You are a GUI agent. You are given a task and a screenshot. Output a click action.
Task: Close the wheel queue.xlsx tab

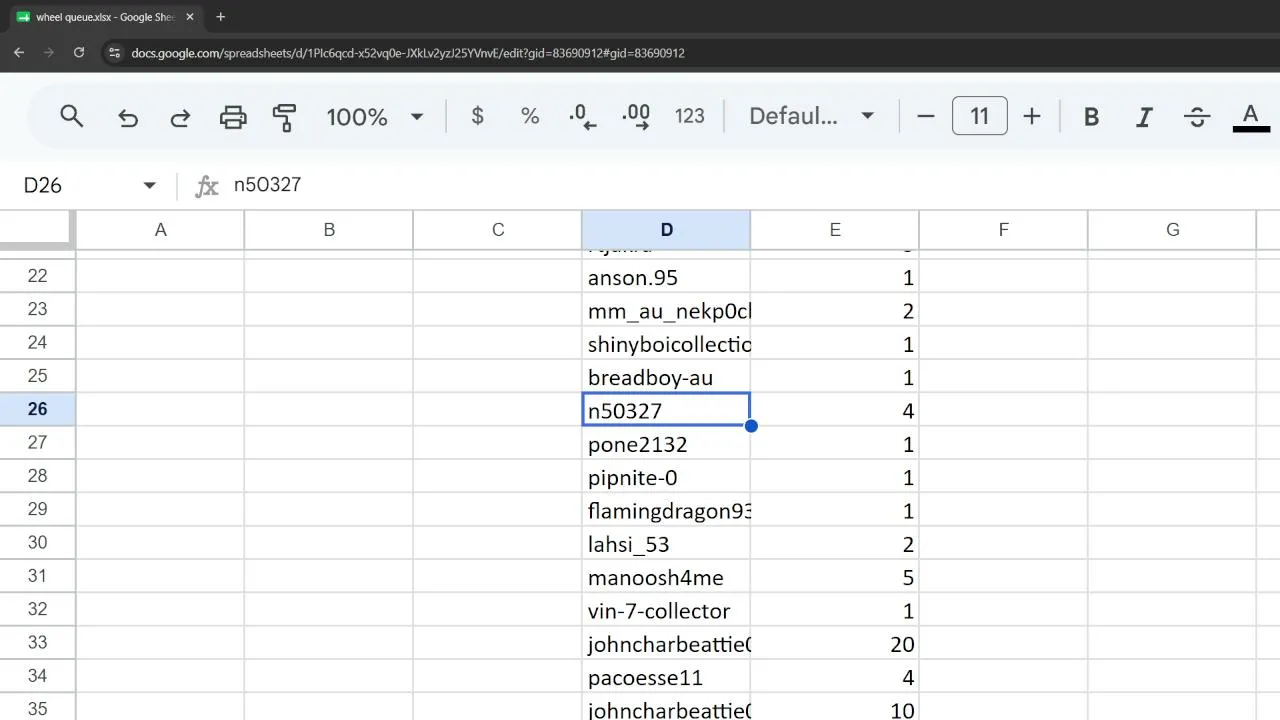190,17
